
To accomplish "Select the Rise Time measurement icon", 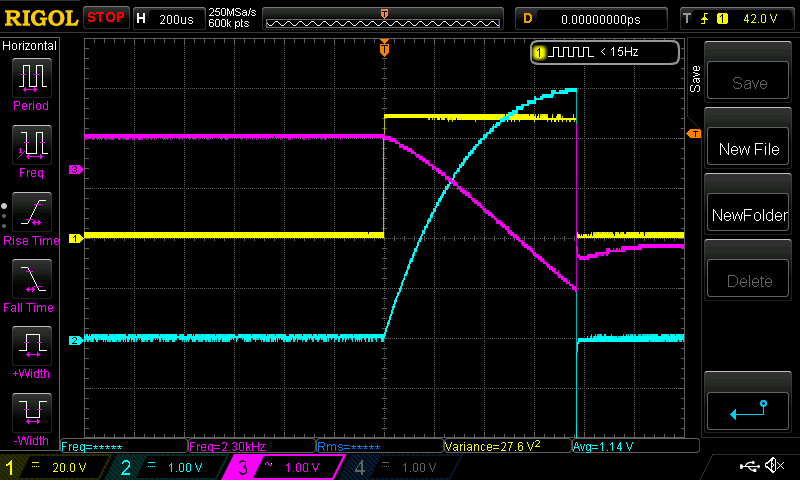I will 32,212.
